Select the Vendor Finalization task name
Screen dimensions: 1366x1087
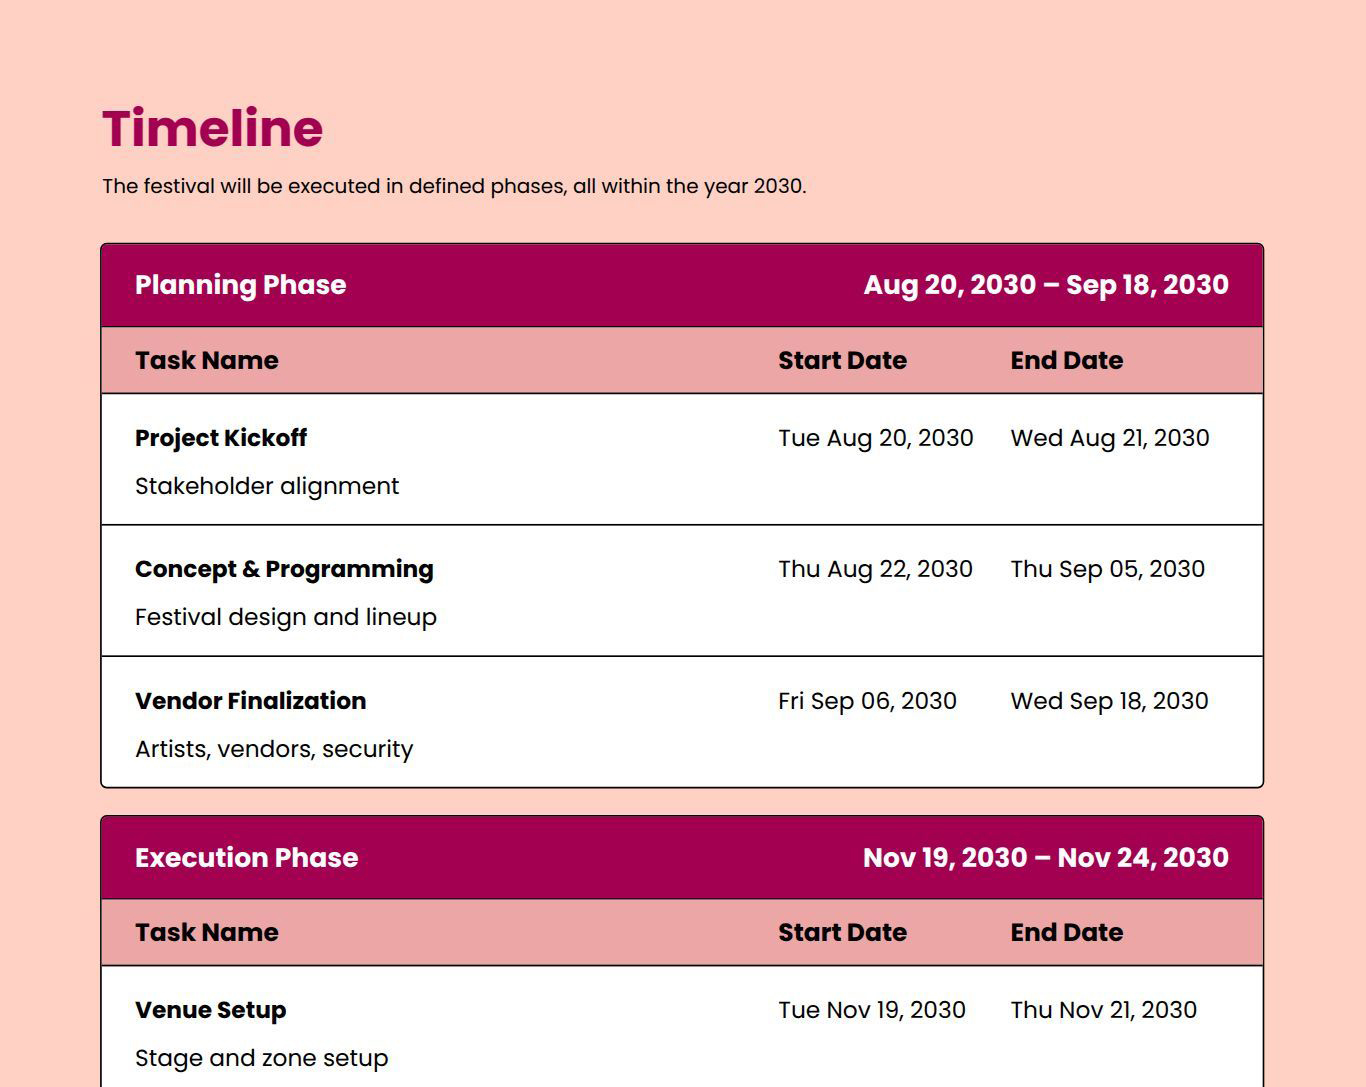coord(250,701)
